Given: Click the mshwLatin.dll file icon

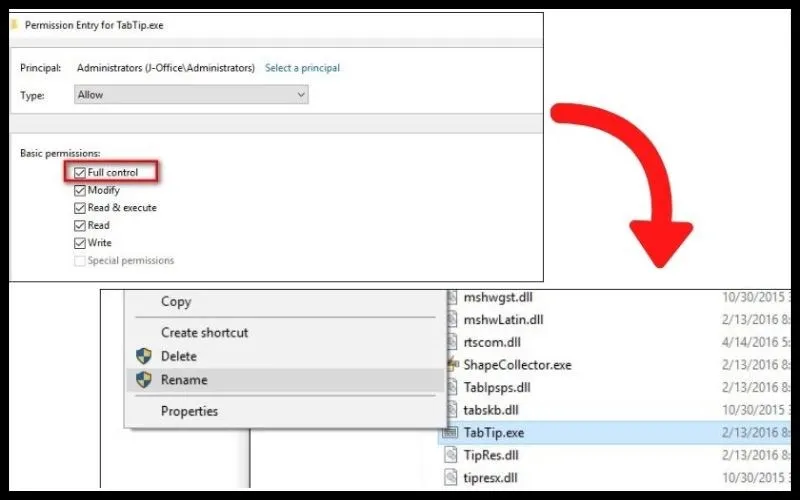Looking at the screenshot, I should (451, 320).
